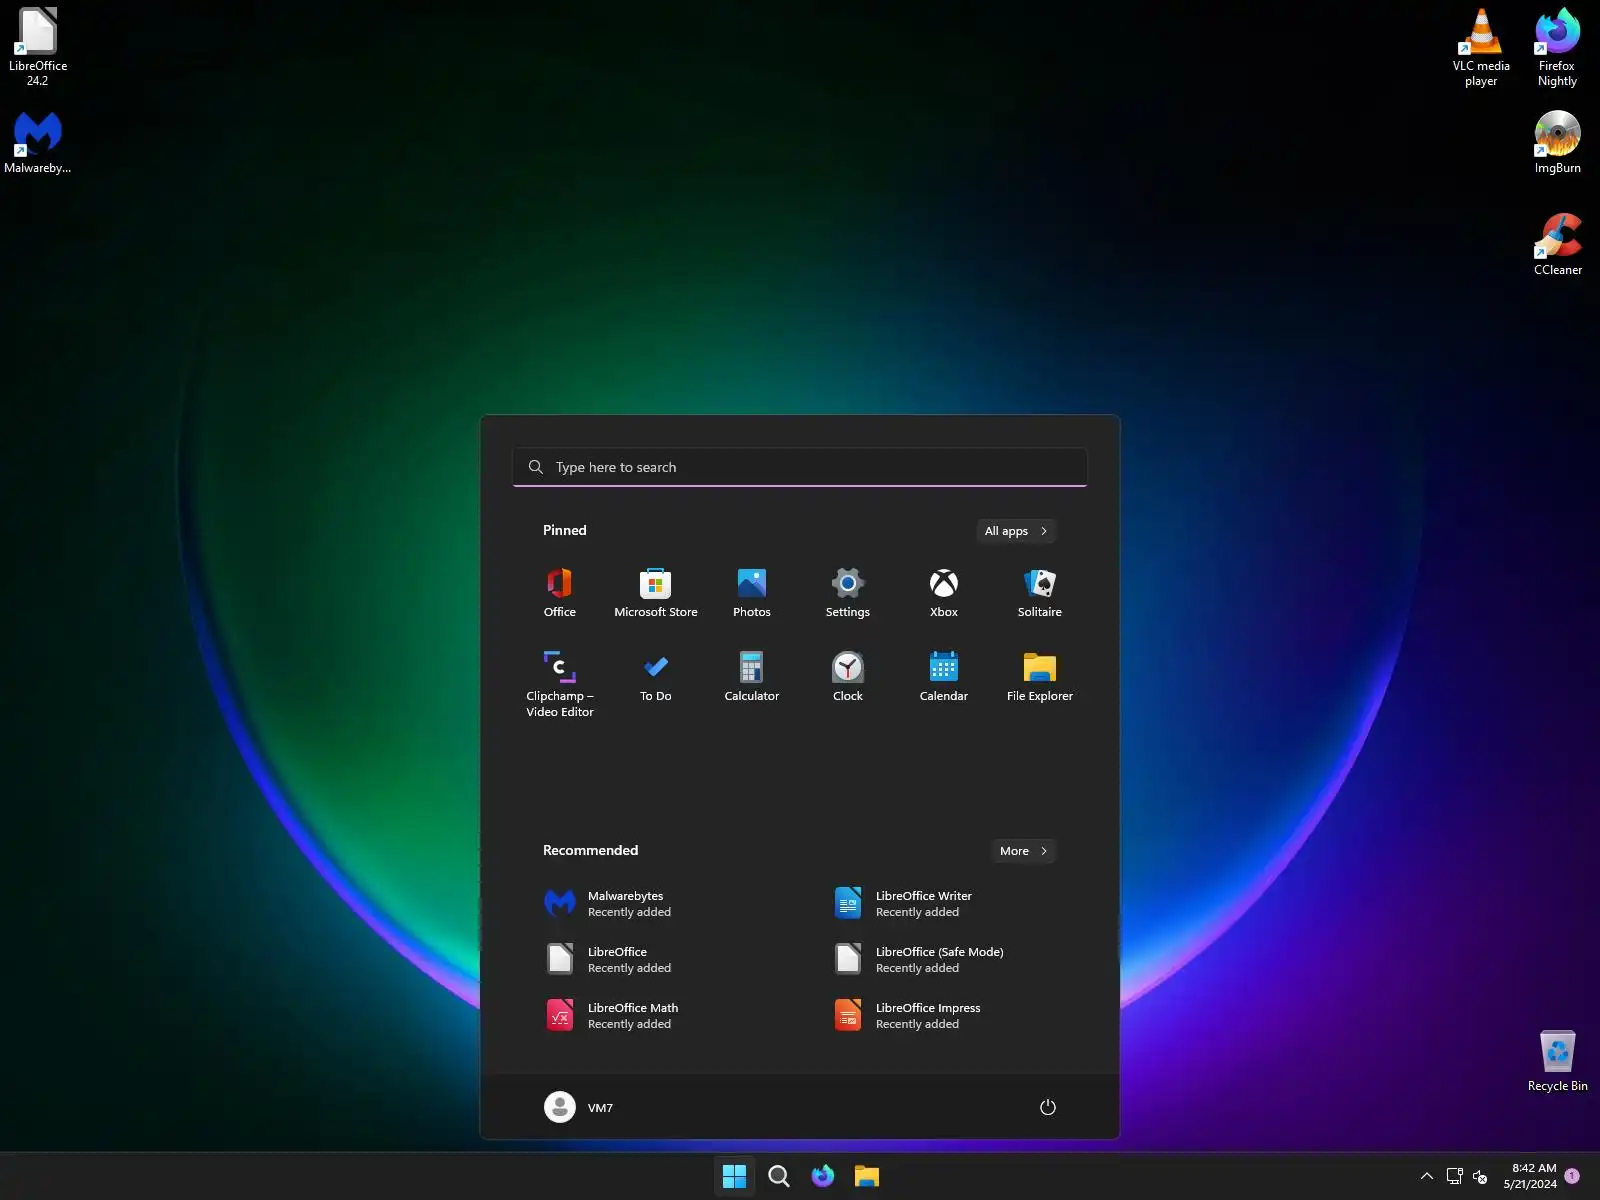Open Solitaire from pinned apps
The width and height of the screenshot is (1600, 1200).
[1040, 592]
